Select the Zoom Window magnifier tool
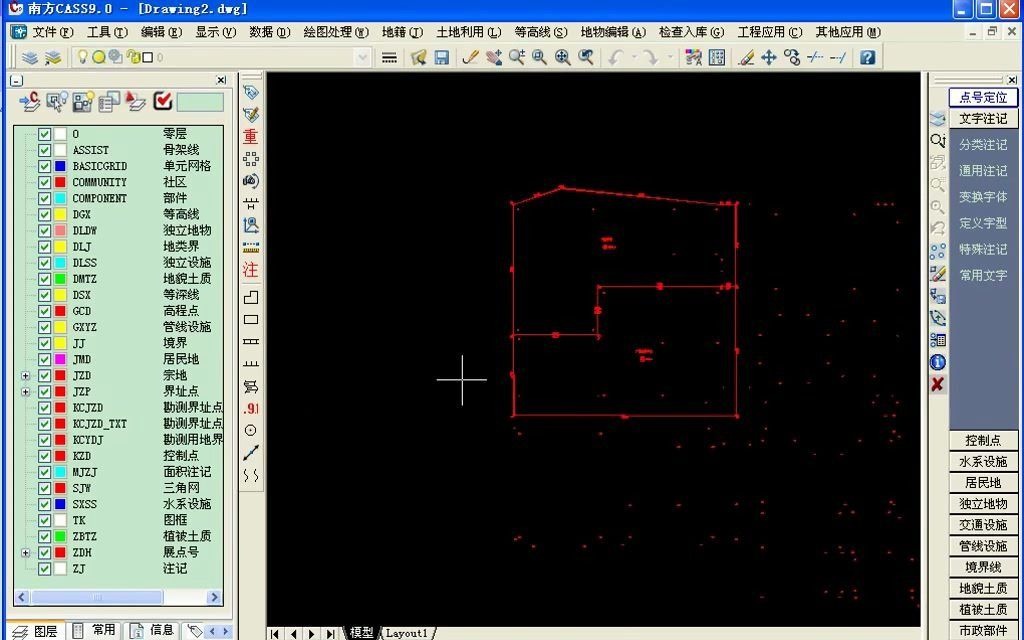The image size is (1024, 640). pos(538,57)
